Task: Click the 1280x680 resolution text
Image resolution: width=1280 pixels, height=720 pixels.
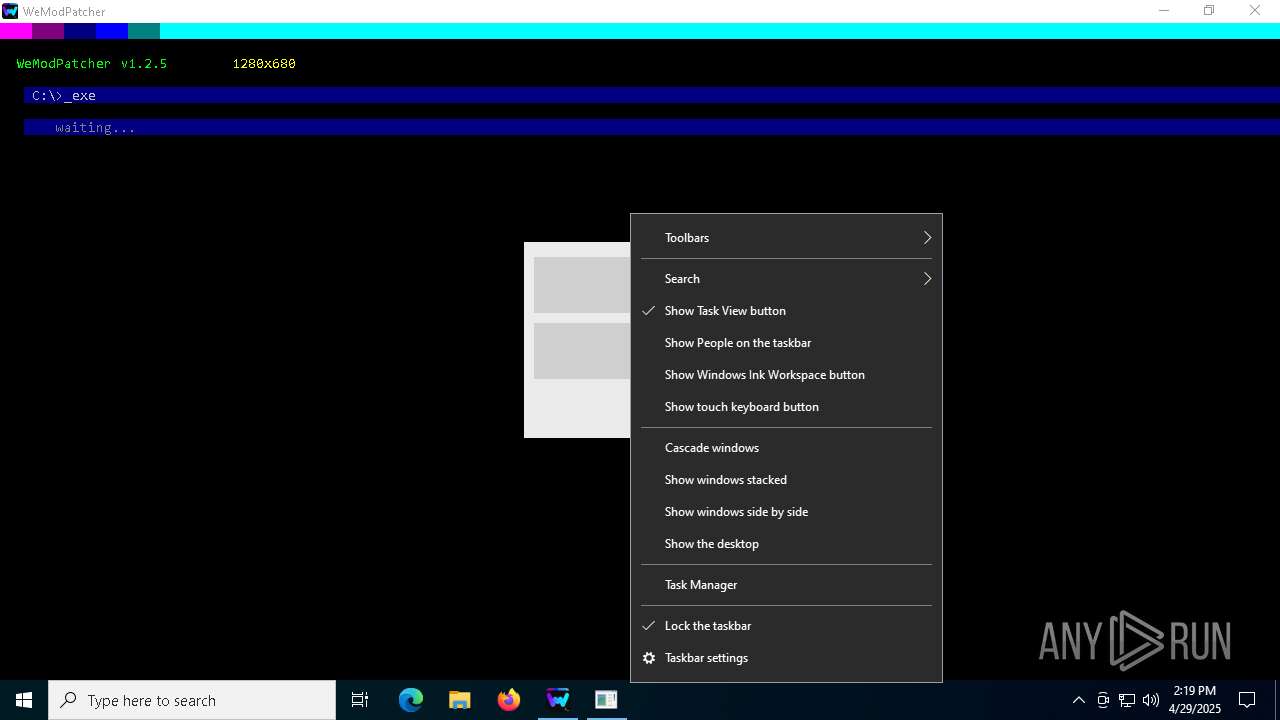Action: point(264,63)
